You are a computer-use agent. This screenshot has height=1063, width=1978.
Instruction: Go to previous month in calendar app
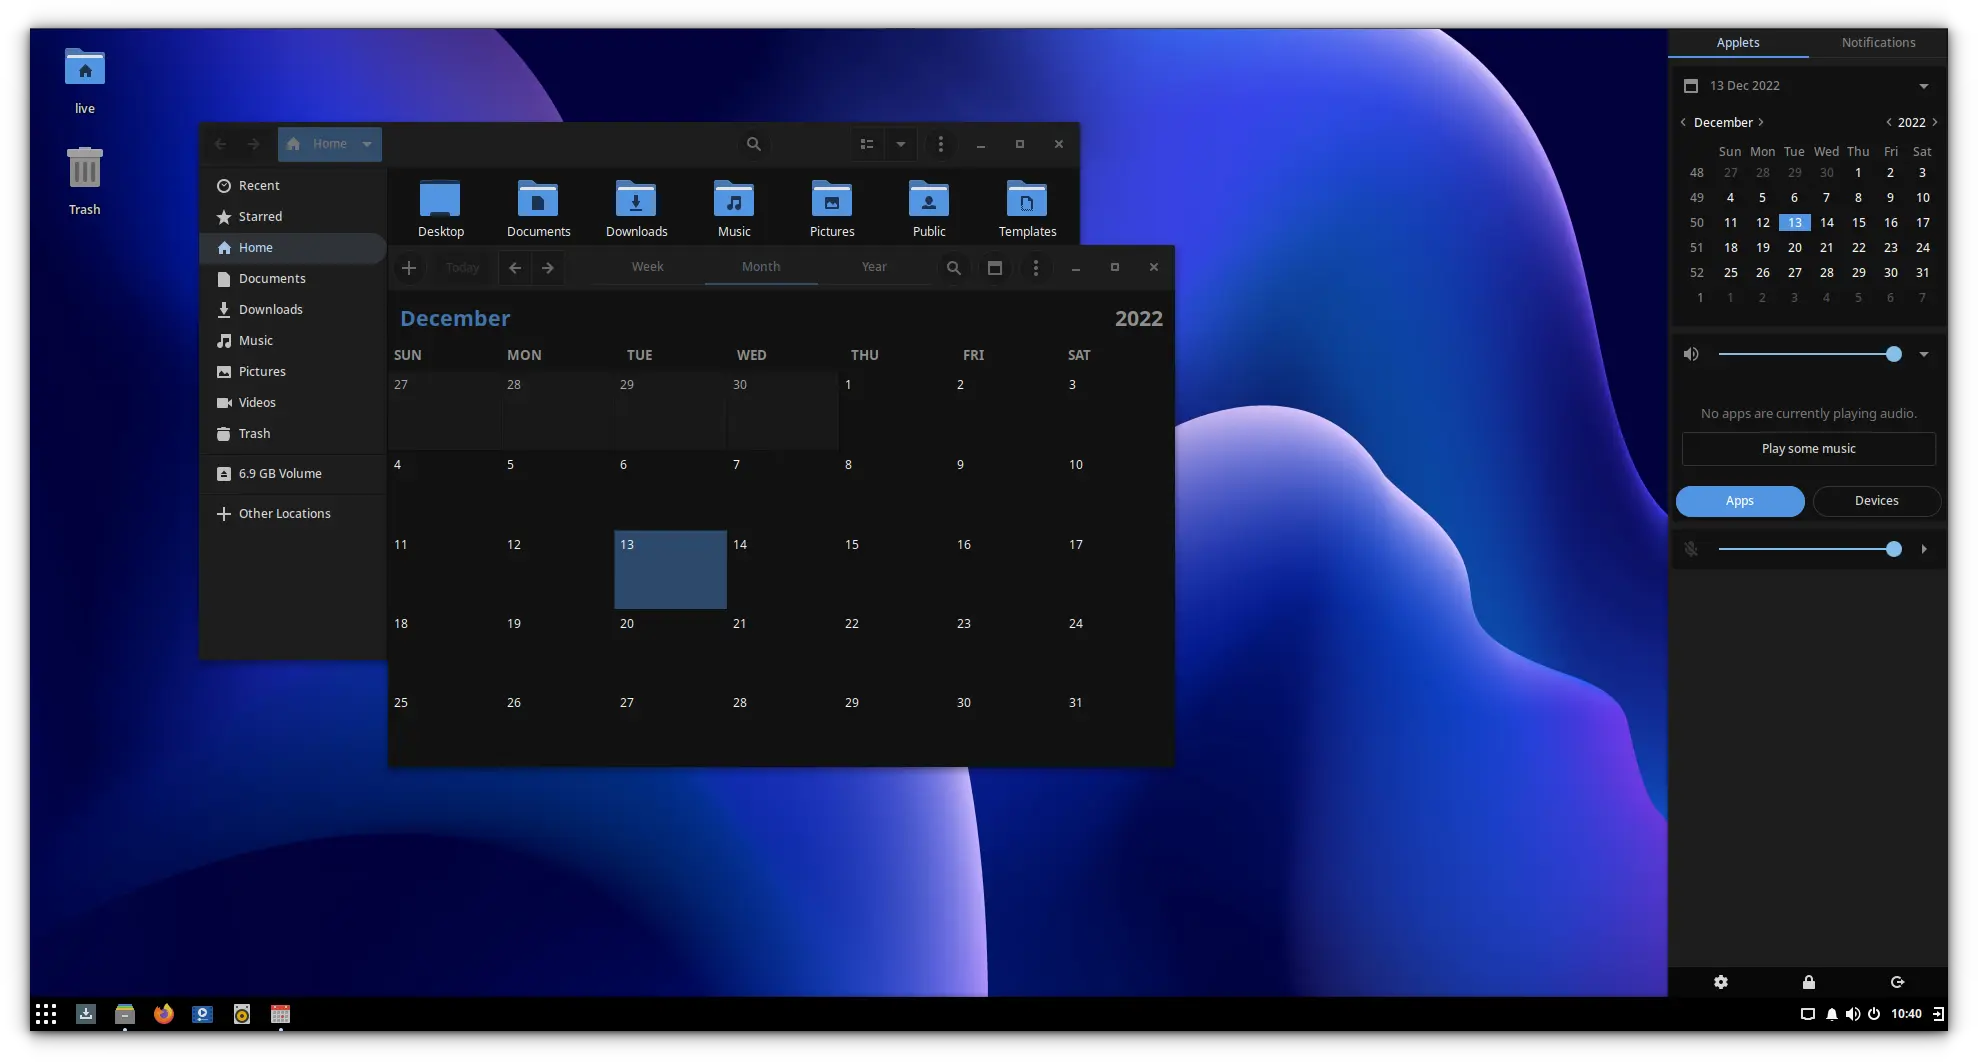pyautogui.click(x=515, y=268)
